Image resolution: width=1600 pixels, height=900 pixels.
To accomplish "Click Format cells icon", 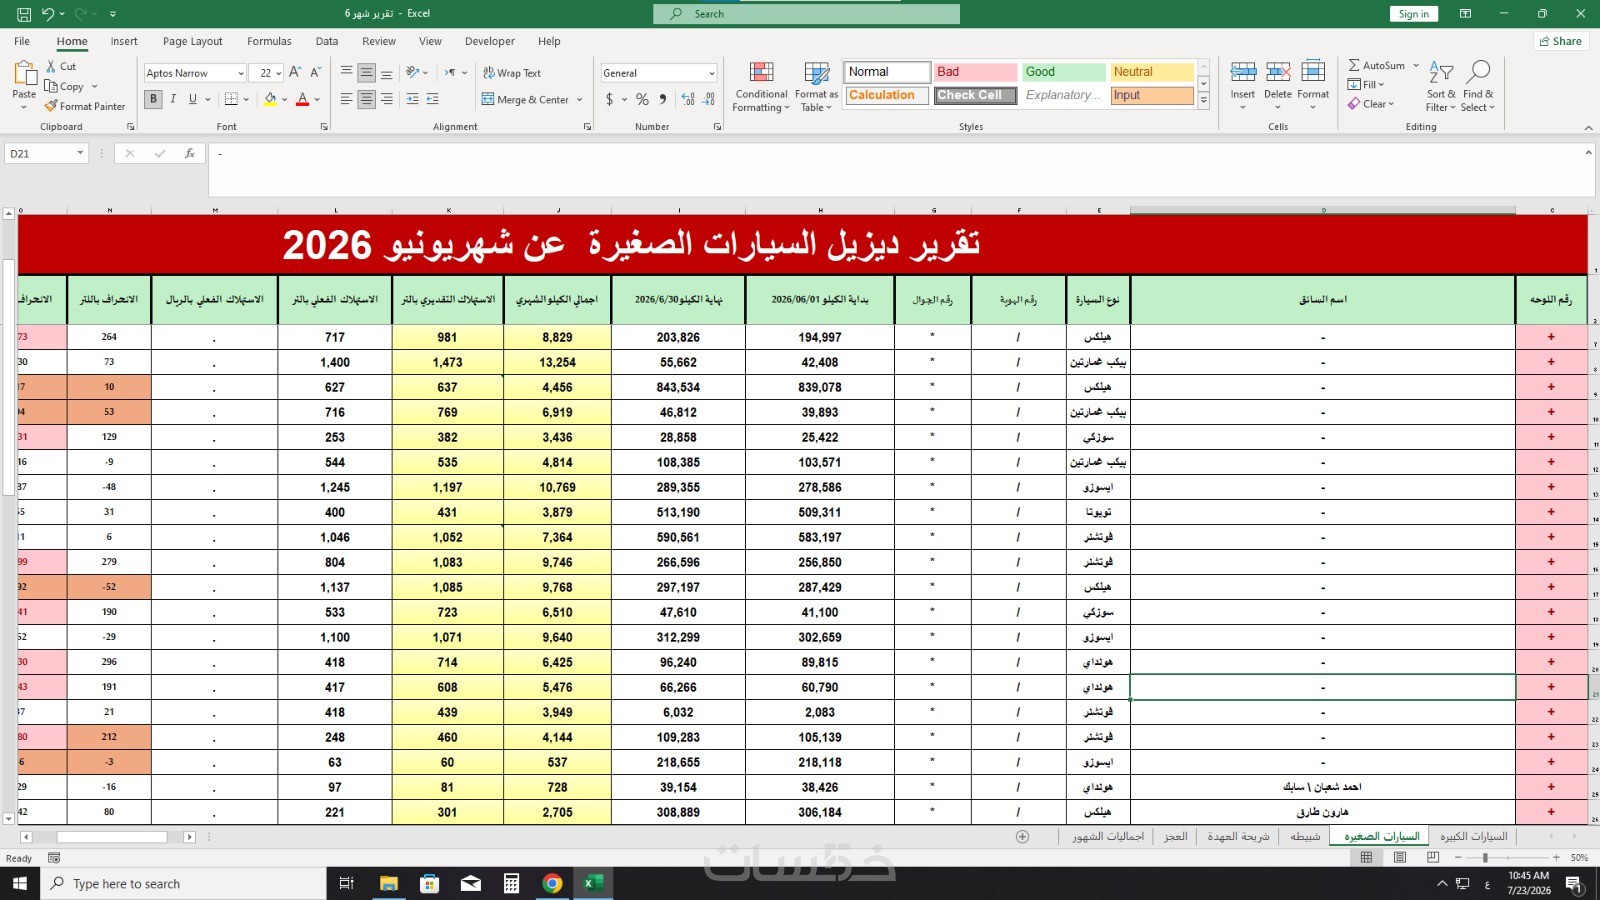I will pyautogui.click(x=1313, y=72).
